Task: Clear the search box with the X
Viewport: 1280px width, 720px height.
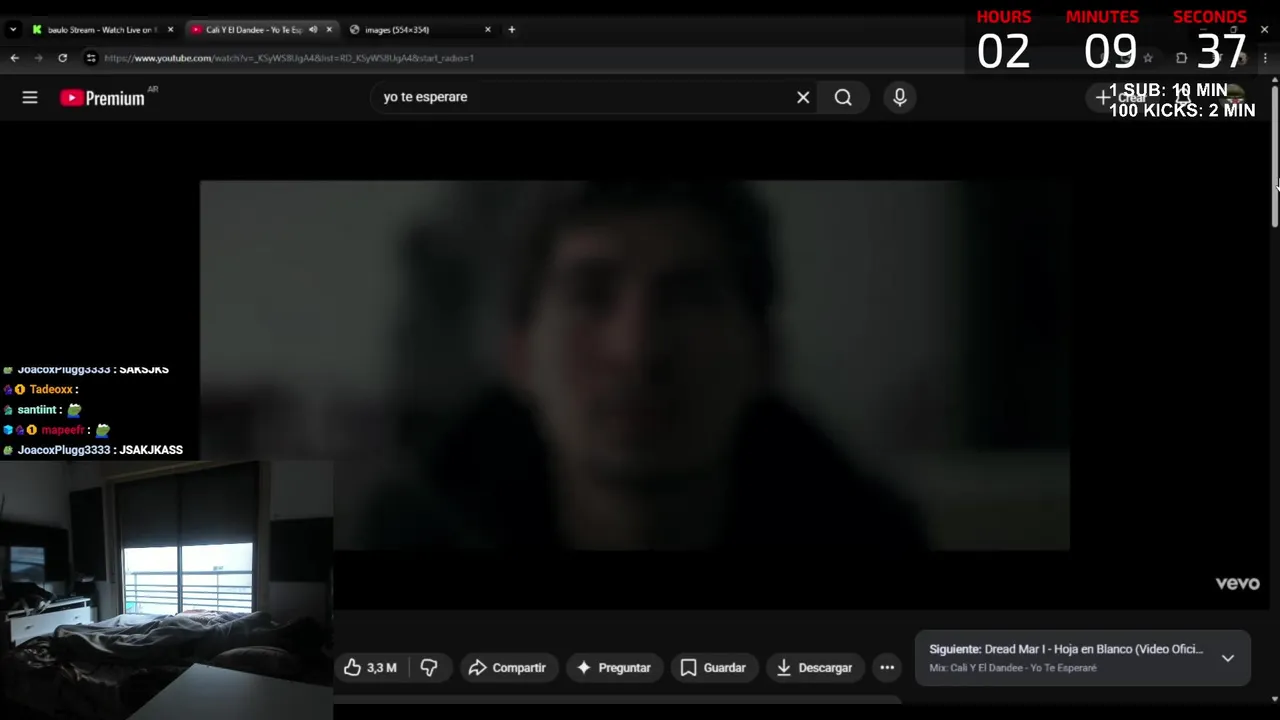Action: (803, 97)
